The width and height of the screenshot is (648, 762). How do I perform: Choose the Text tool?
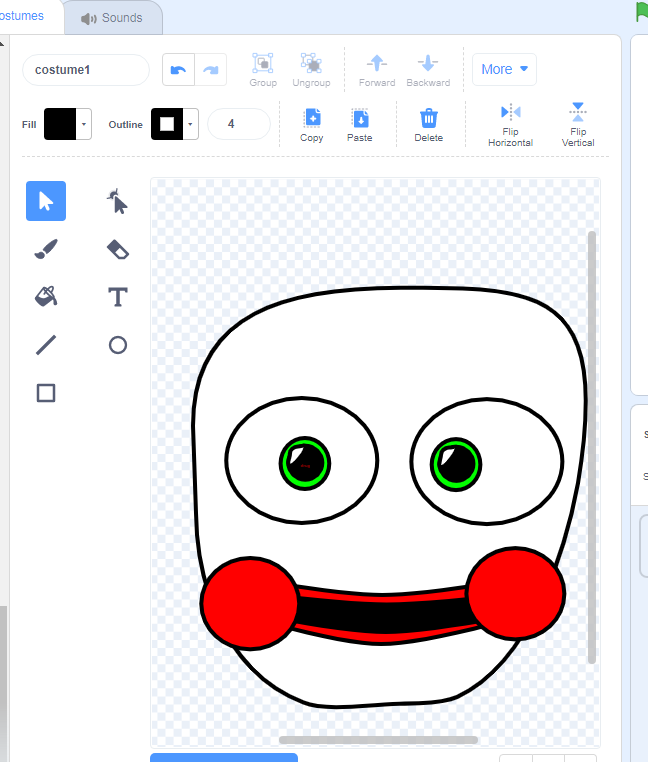(117, 297)
